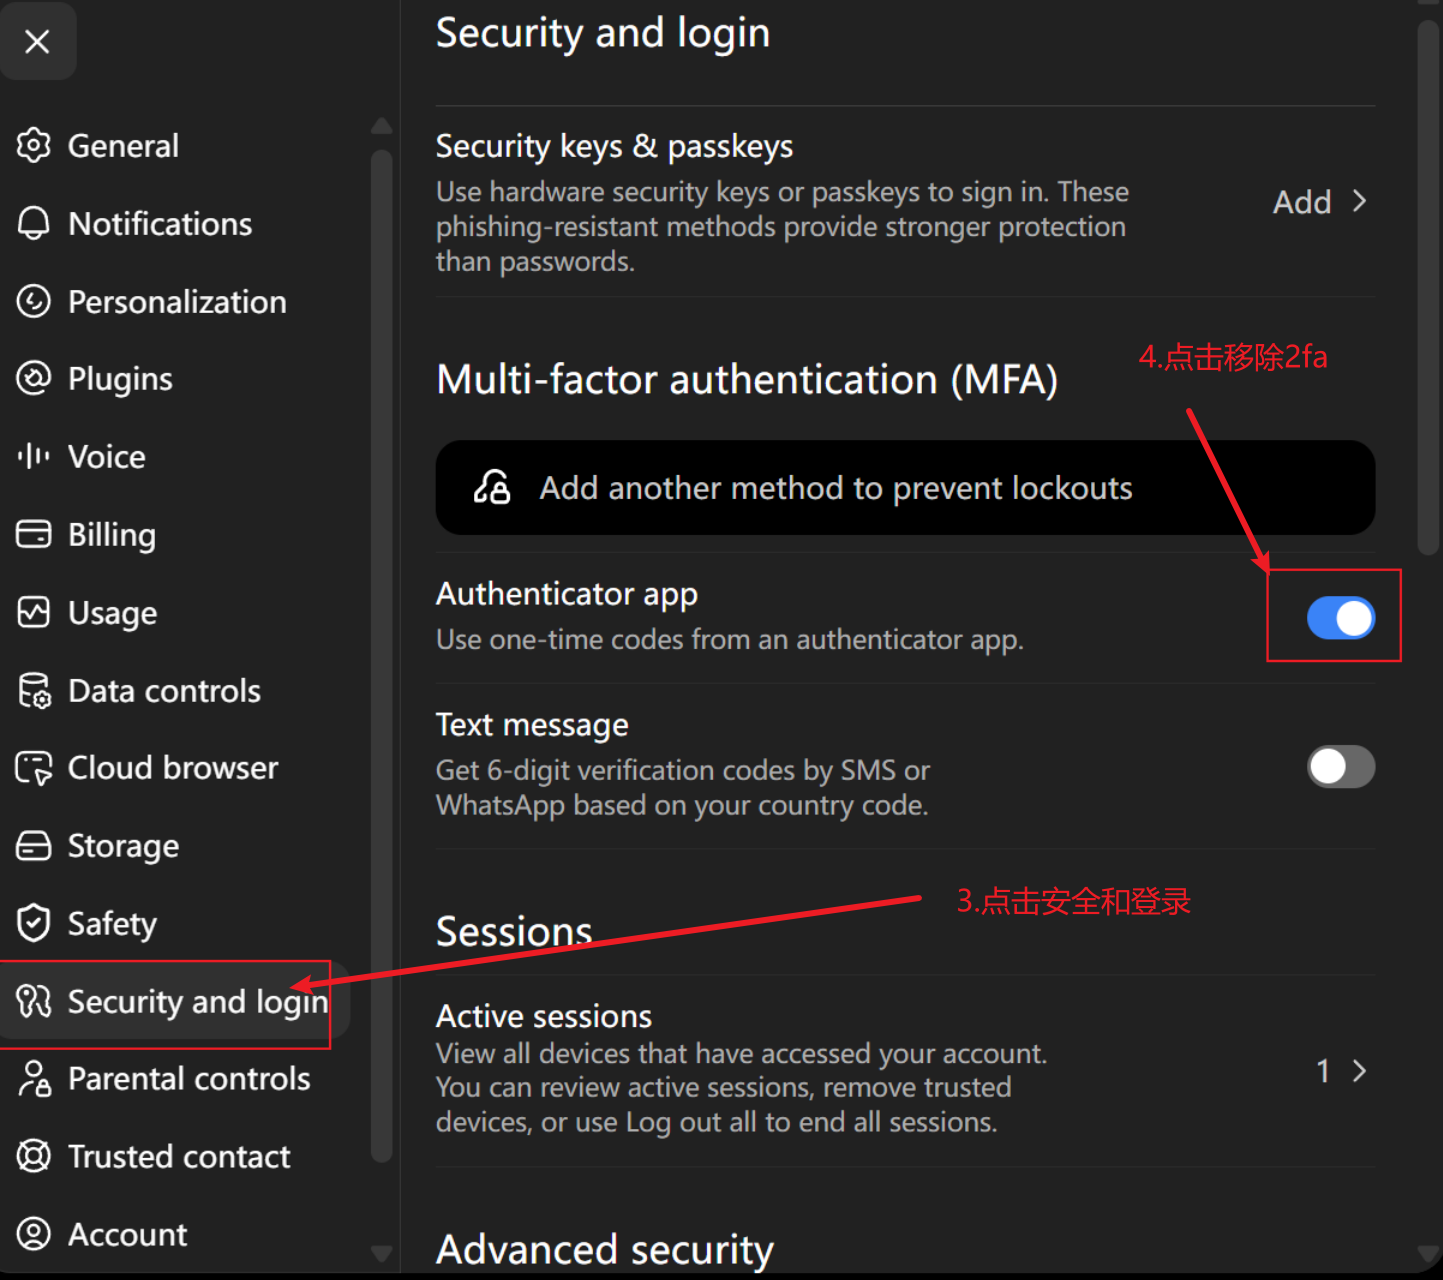Select the Cloud browser icon

tap(34, 768)
